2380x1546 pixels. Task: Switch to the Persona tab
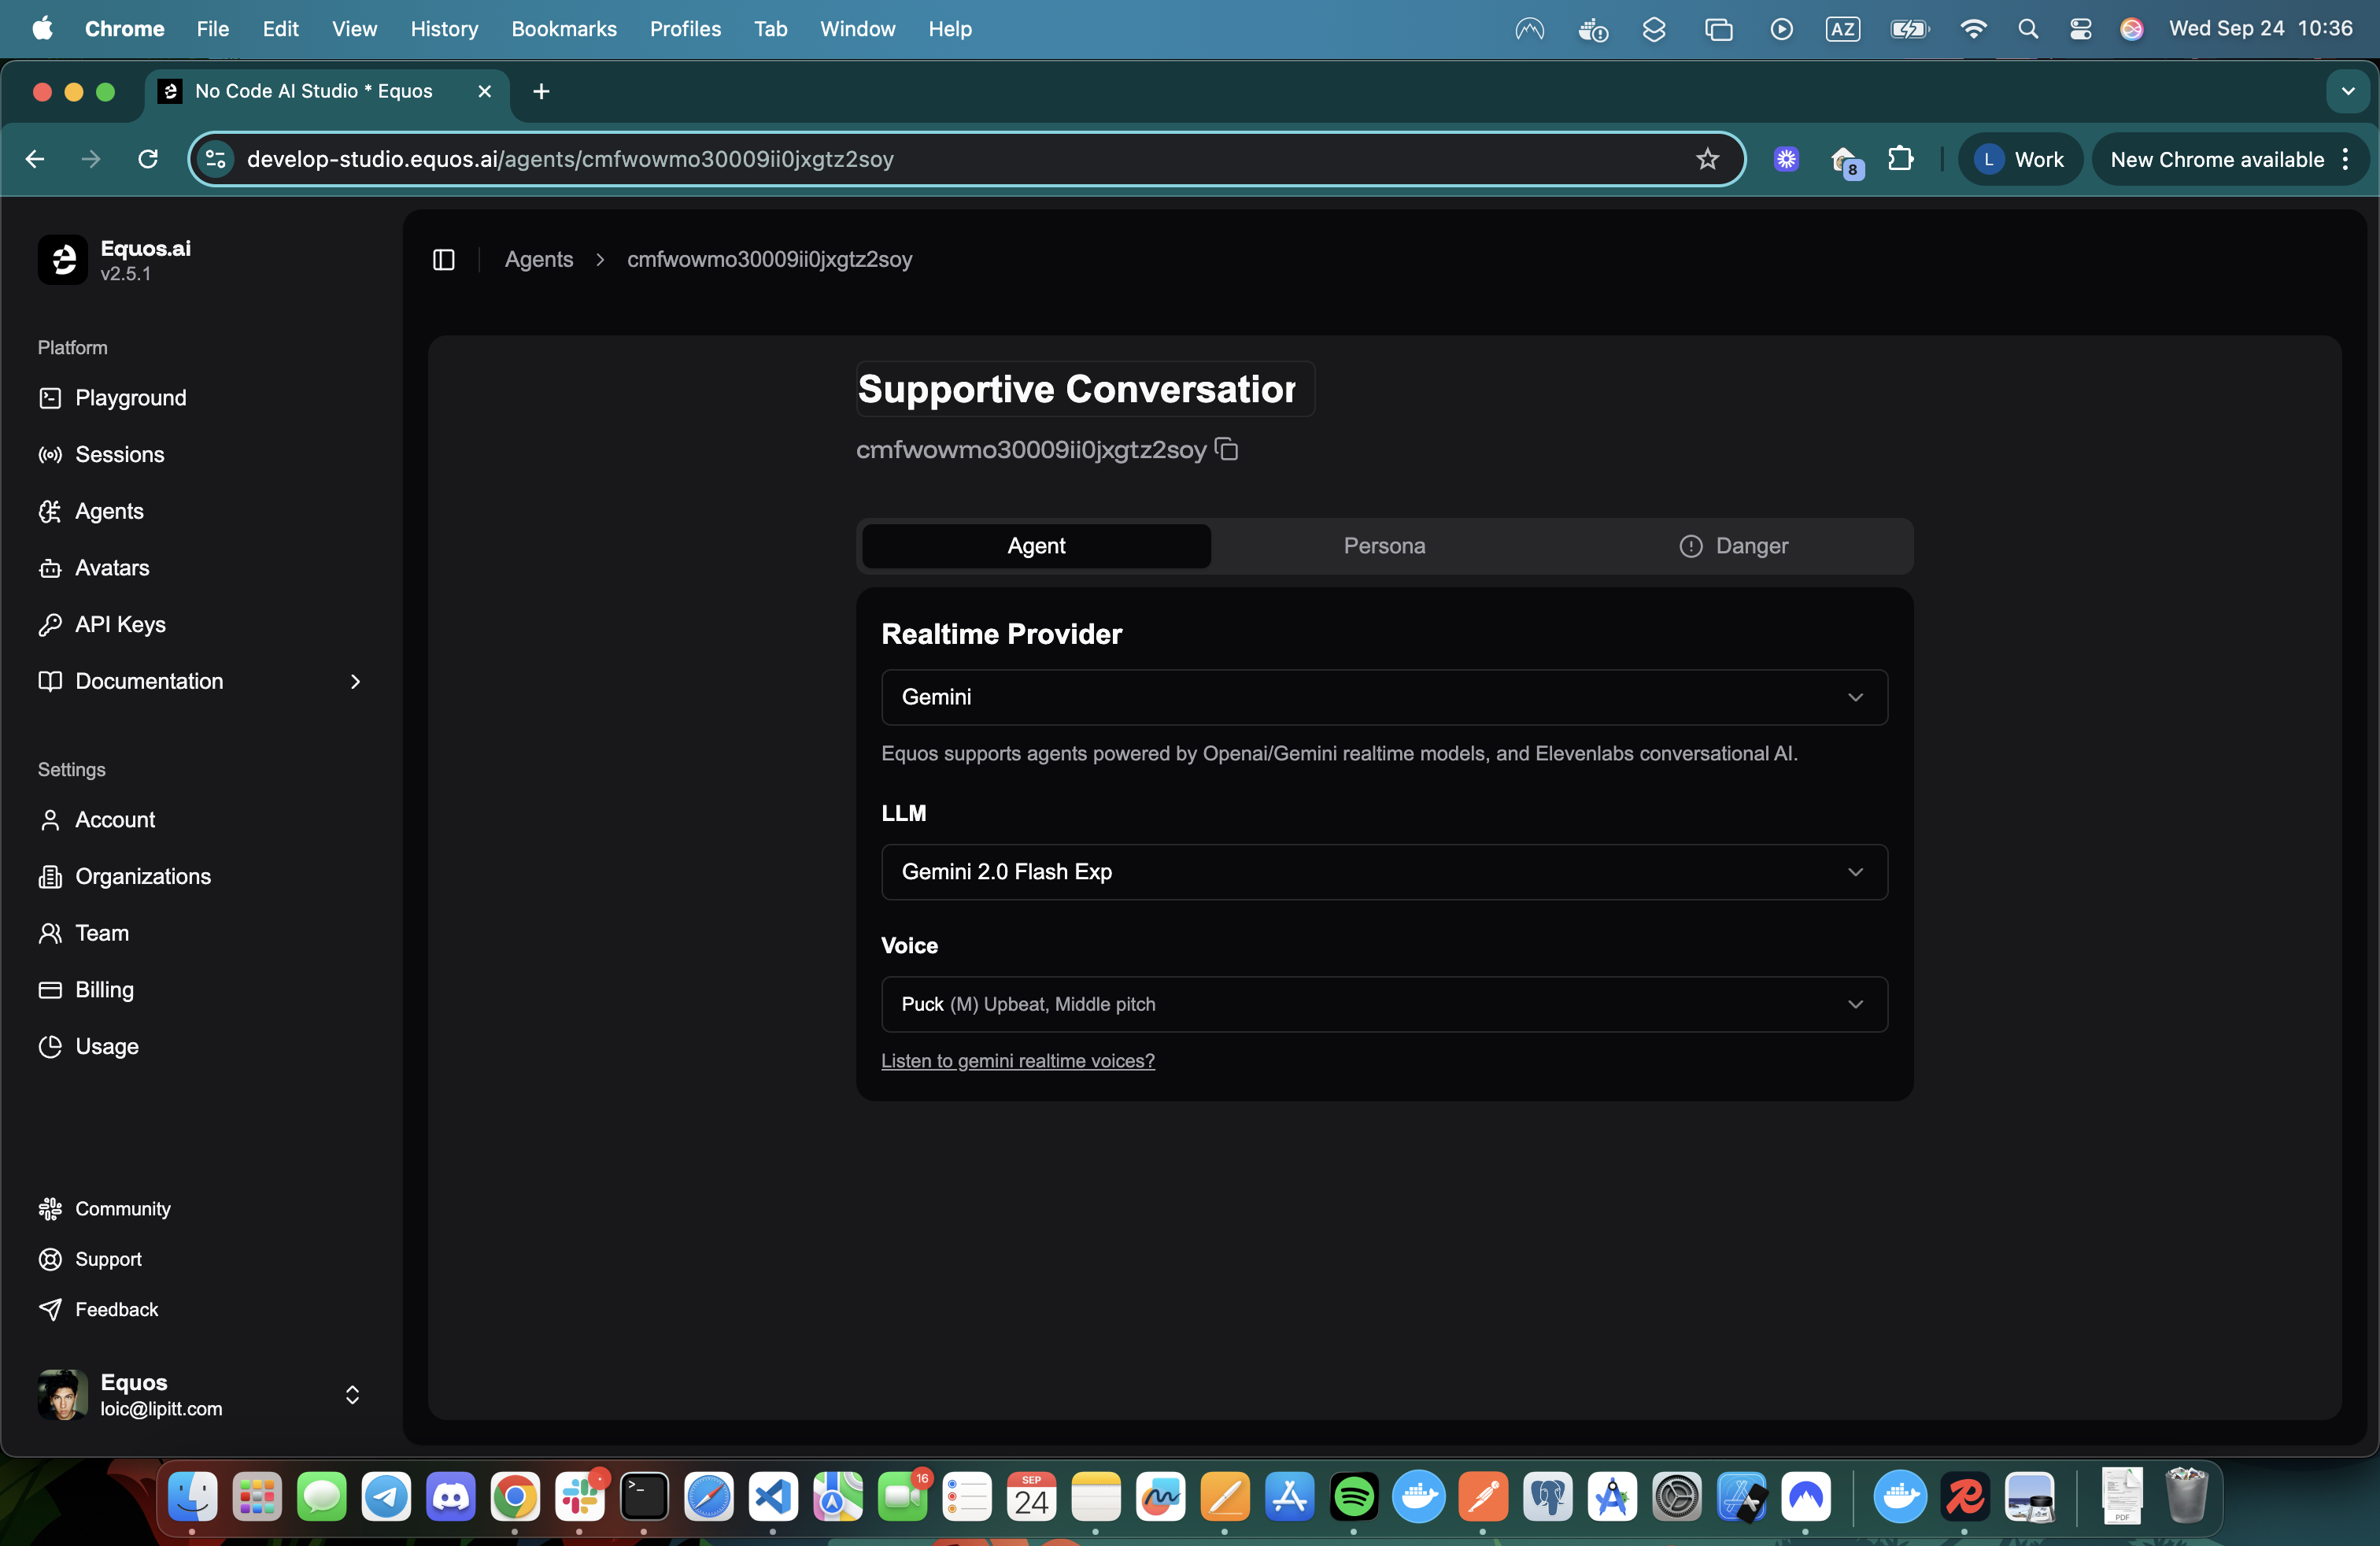(x=1384, y=546)
